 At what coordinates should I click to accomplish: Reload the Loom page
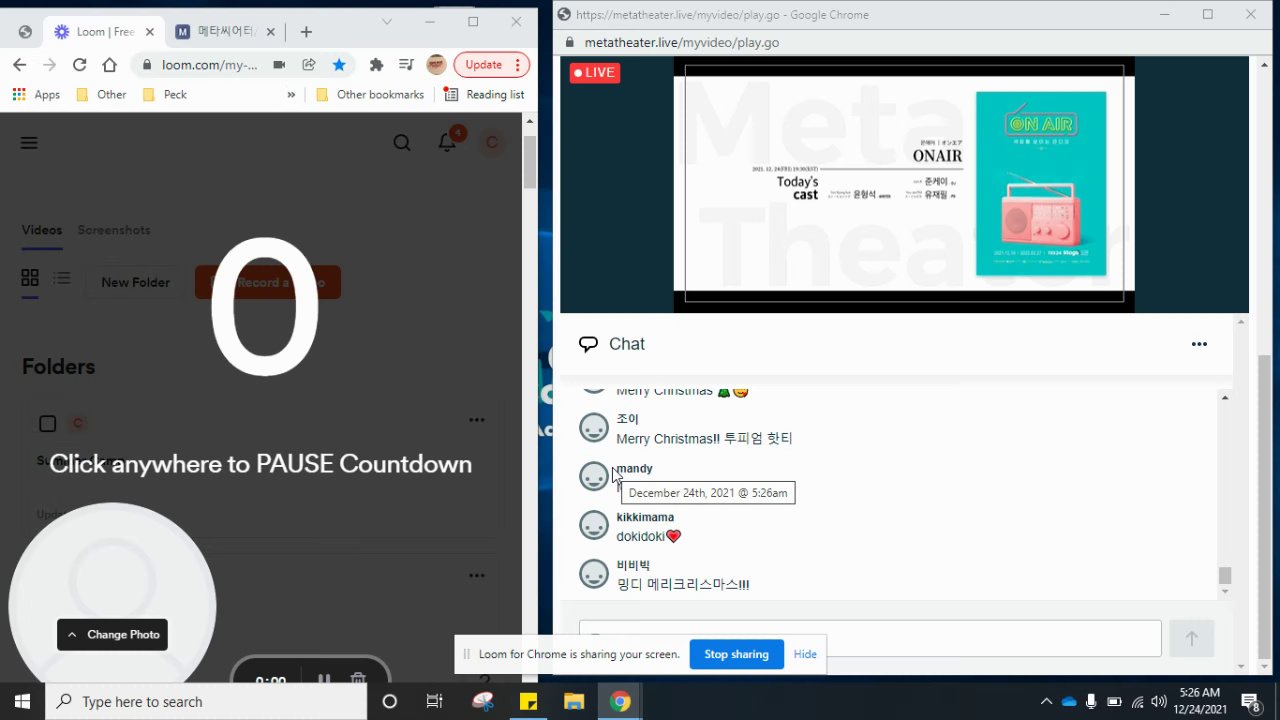pyautogui.click(x=80, y=65)
